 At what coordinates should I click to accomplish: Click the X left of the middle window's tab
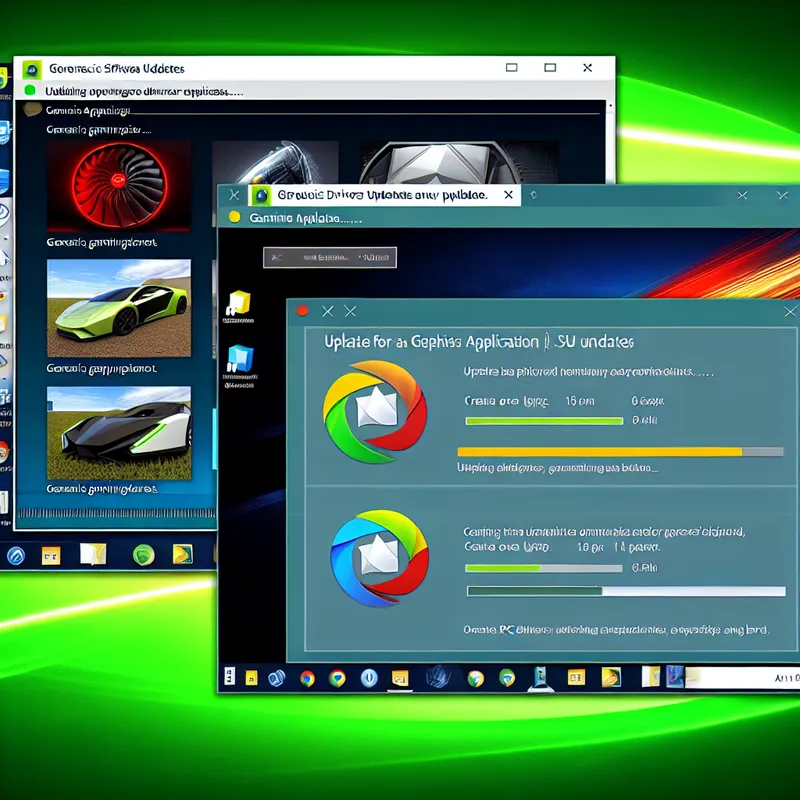[234, 195]
